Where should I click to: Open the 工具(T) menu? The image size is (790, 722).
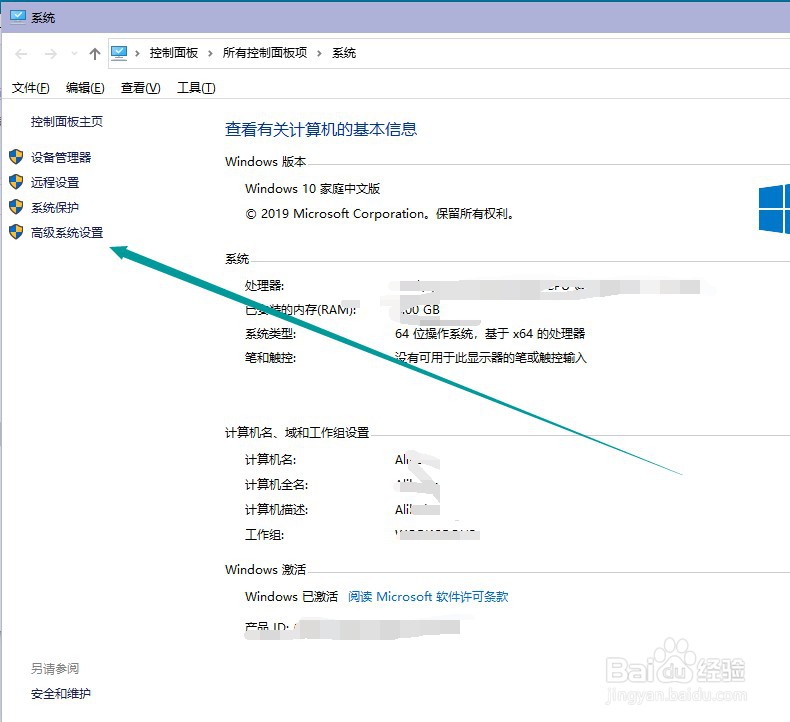(x=196, y=88)
